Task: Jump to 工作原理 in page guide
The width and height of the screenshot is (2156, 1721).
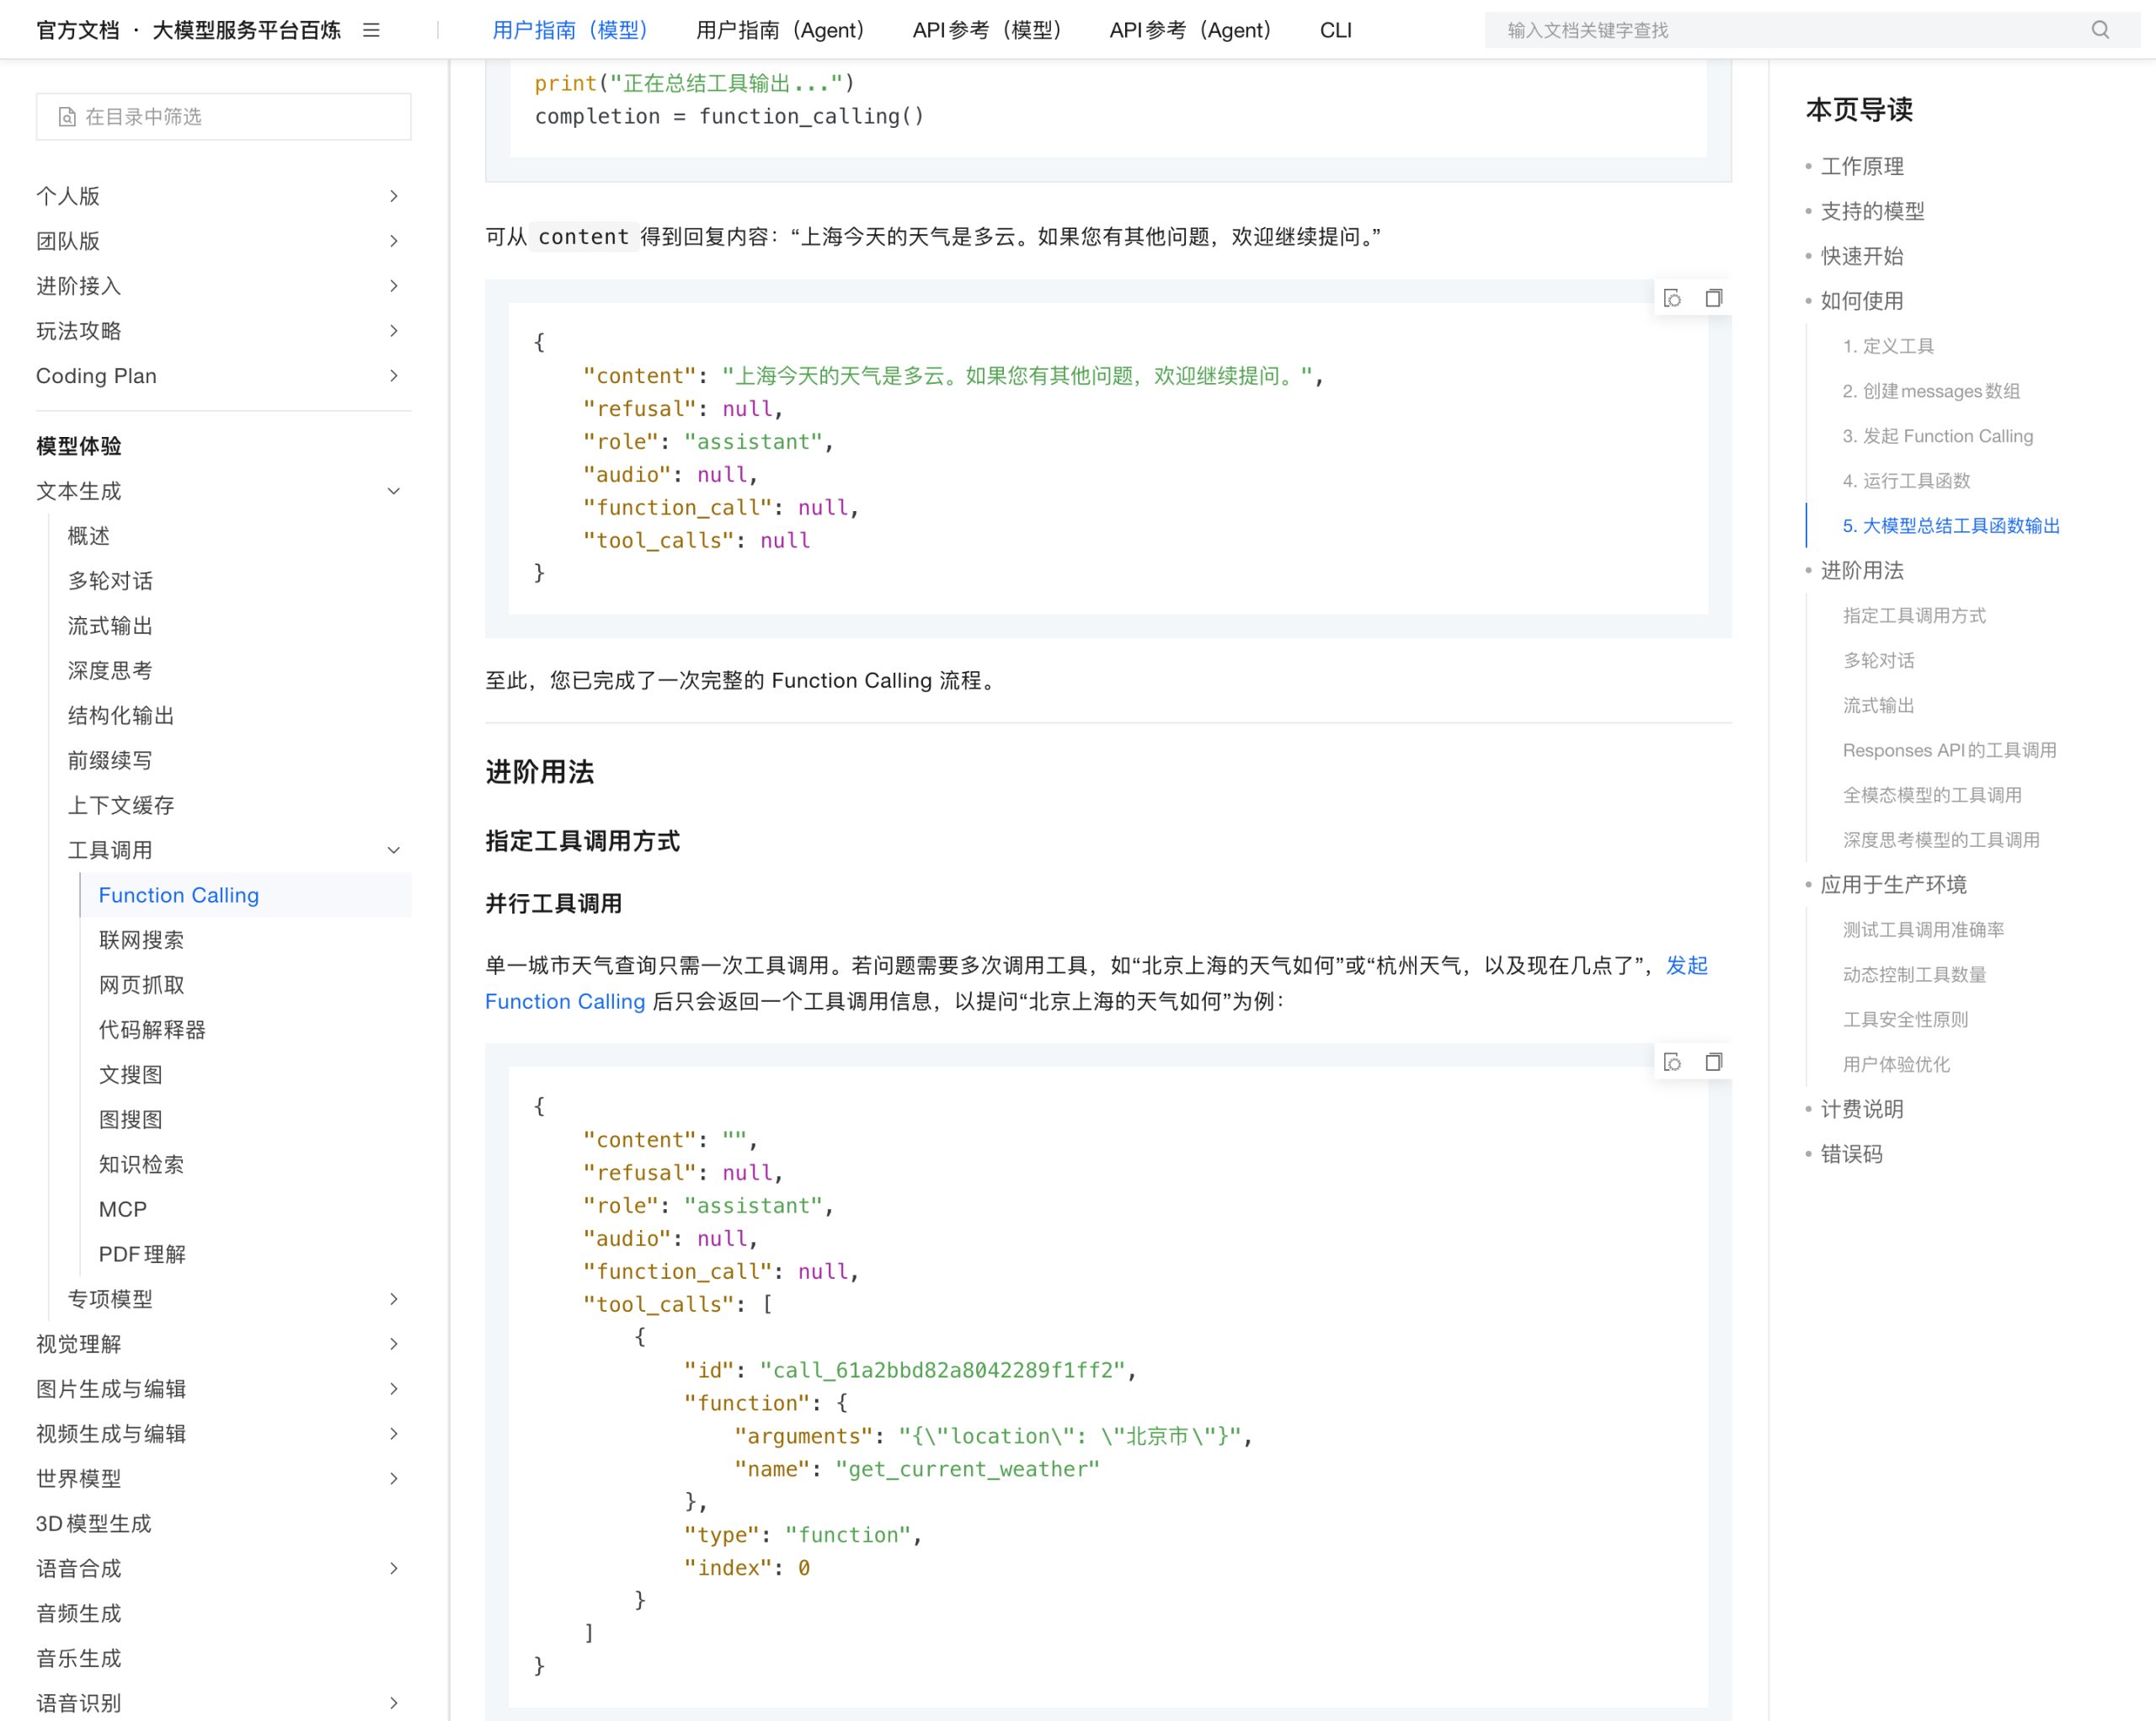Action: coord(1862,166)
